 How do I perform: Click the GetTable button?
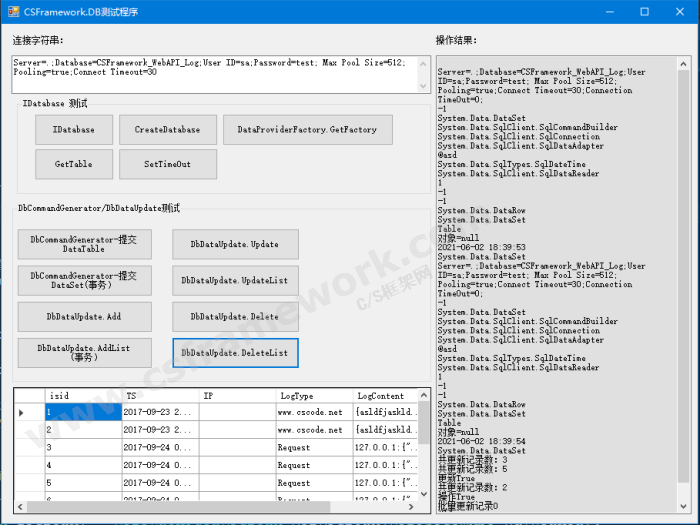pos(74,165)
